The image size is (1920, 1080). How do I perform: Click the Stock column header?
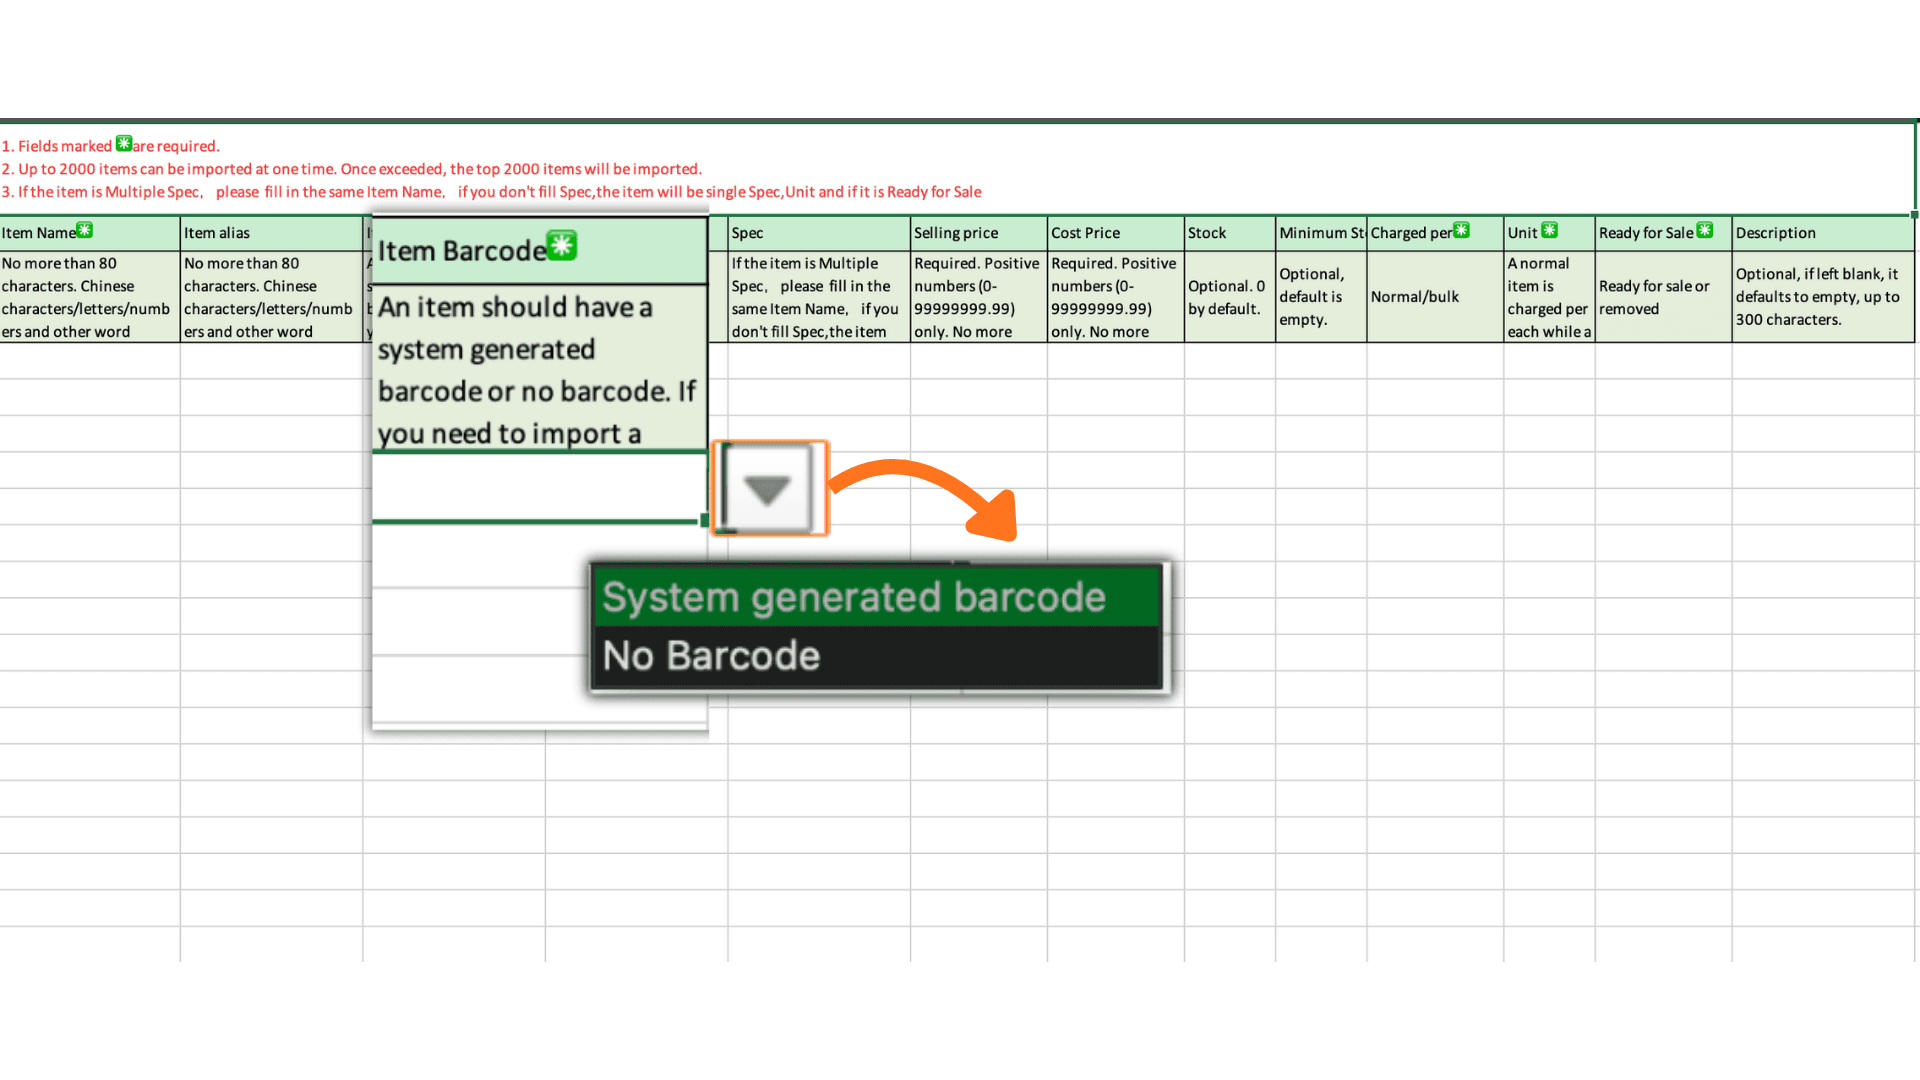click(1228, 233)
